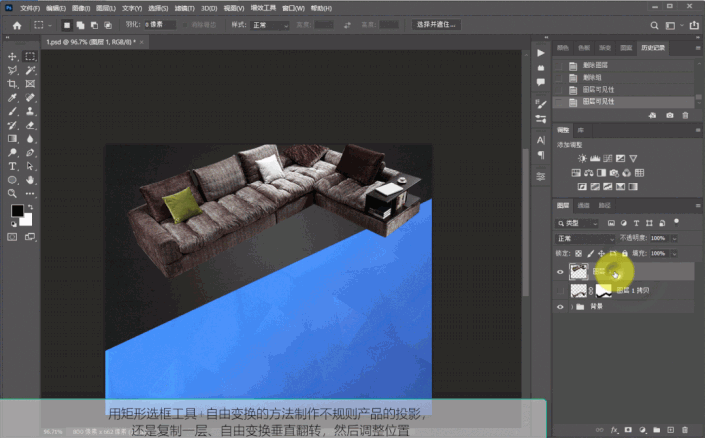Select the Move tool

[x=12, y=57]
